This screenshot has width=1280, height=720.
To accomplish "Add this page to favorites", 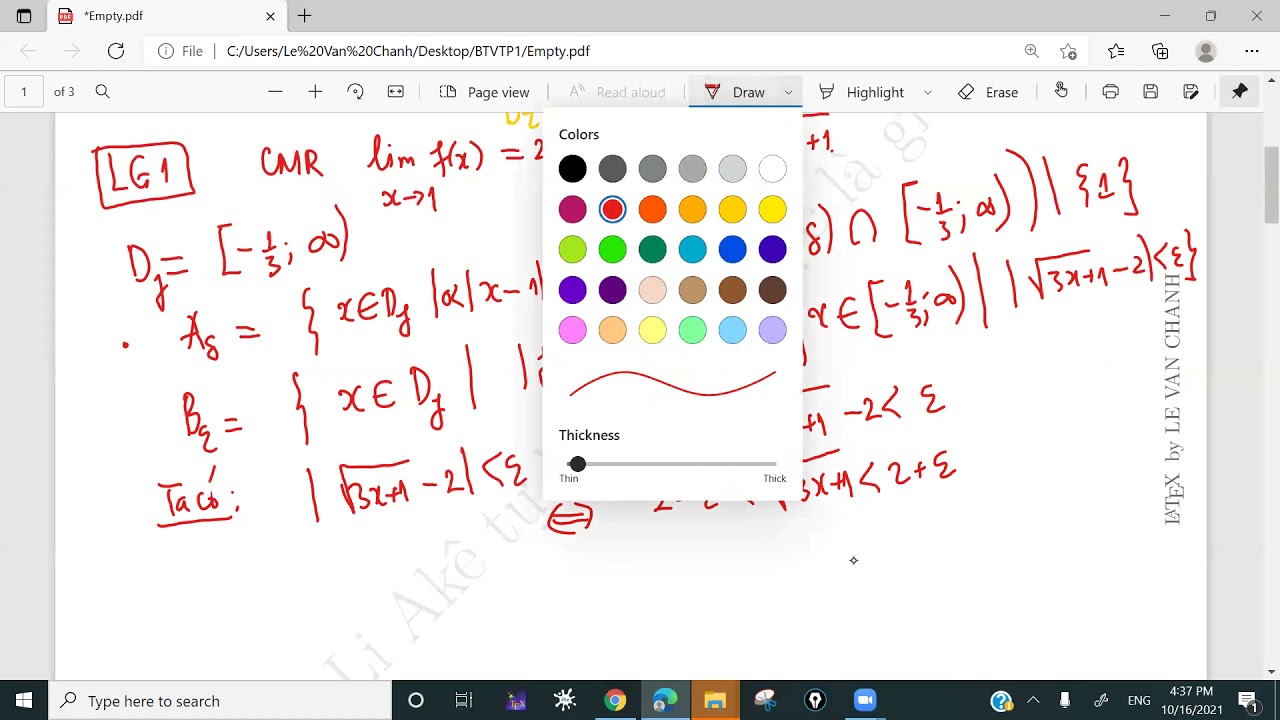I will (x=1068, y=51).
